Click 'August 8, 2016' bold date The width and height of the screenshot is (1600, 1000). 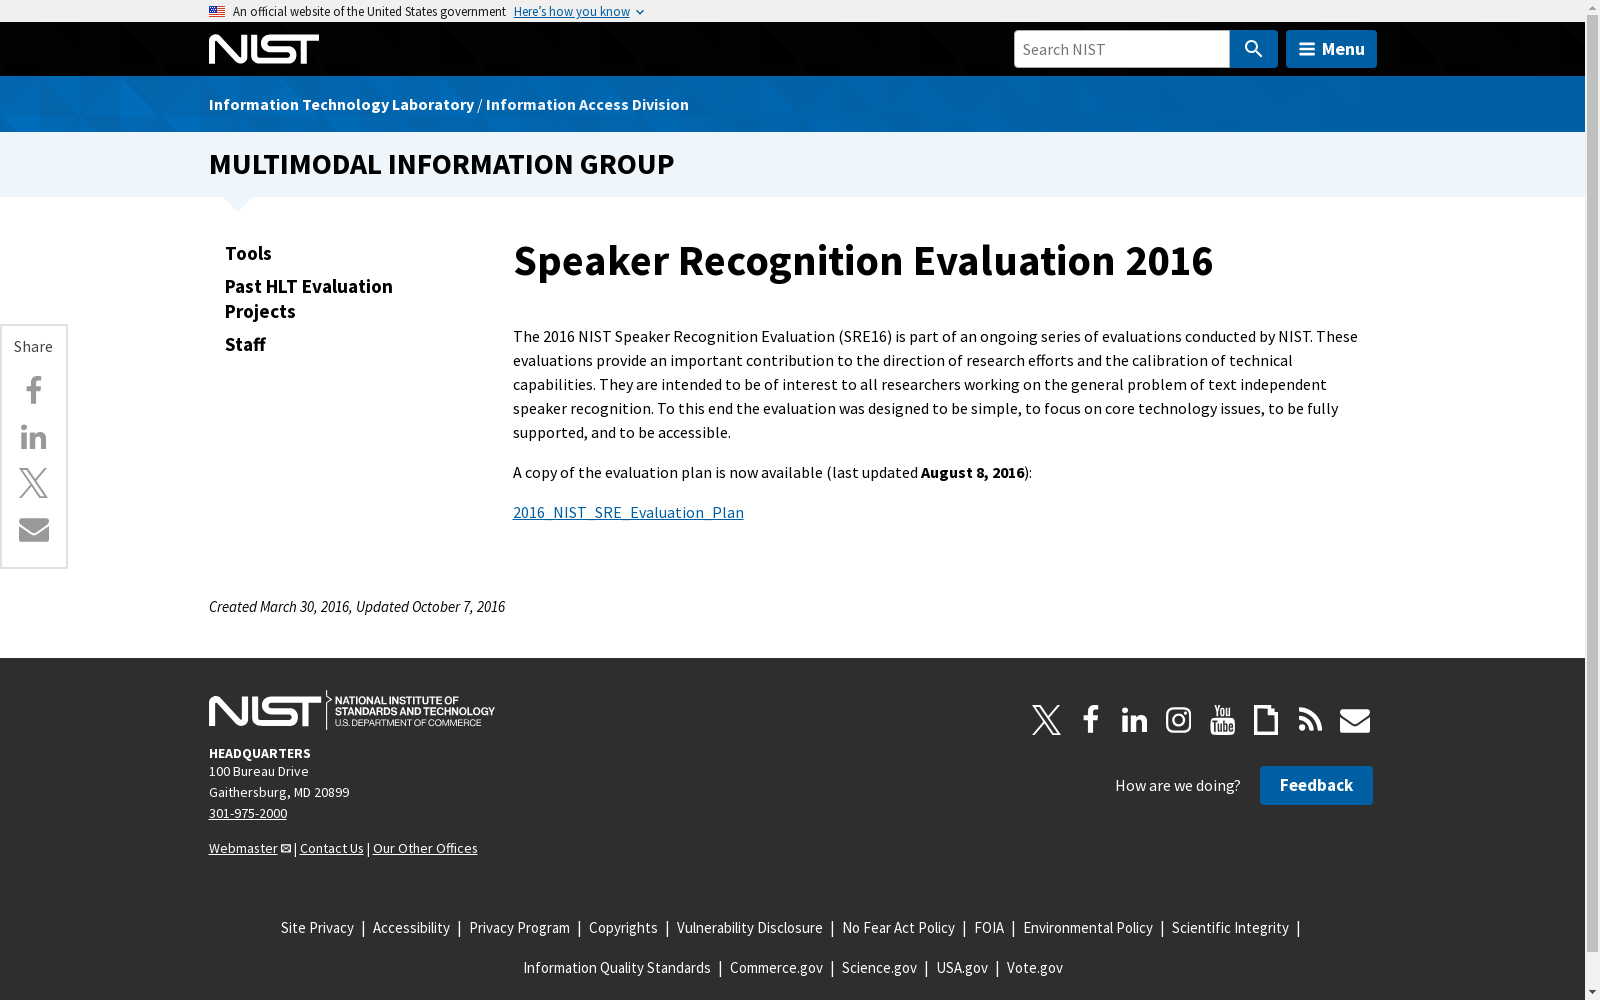tap(973, 472)
